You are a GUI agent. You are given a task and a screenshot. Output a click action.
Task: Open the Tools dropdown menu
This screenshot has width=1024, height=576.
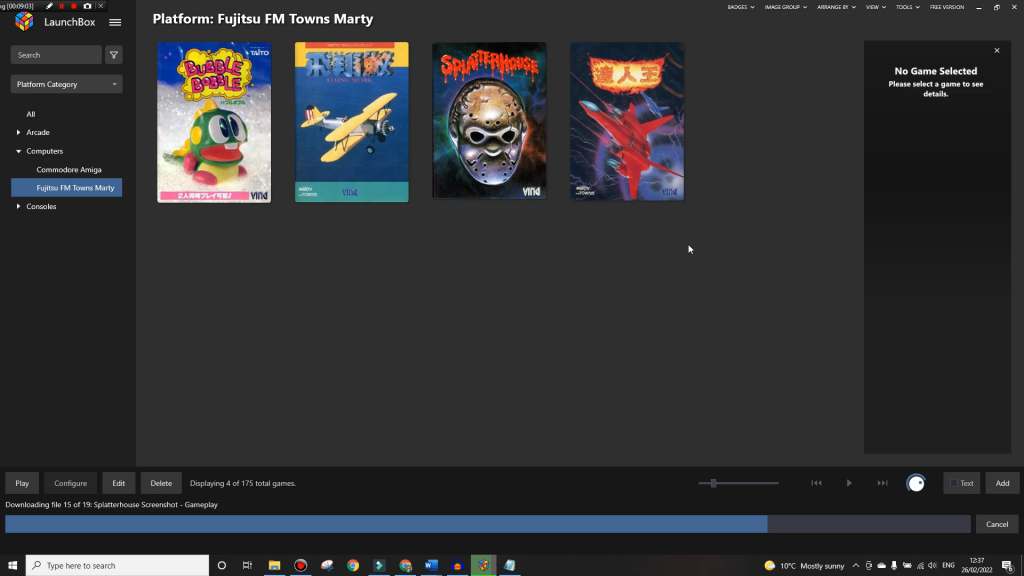[907, 7]
